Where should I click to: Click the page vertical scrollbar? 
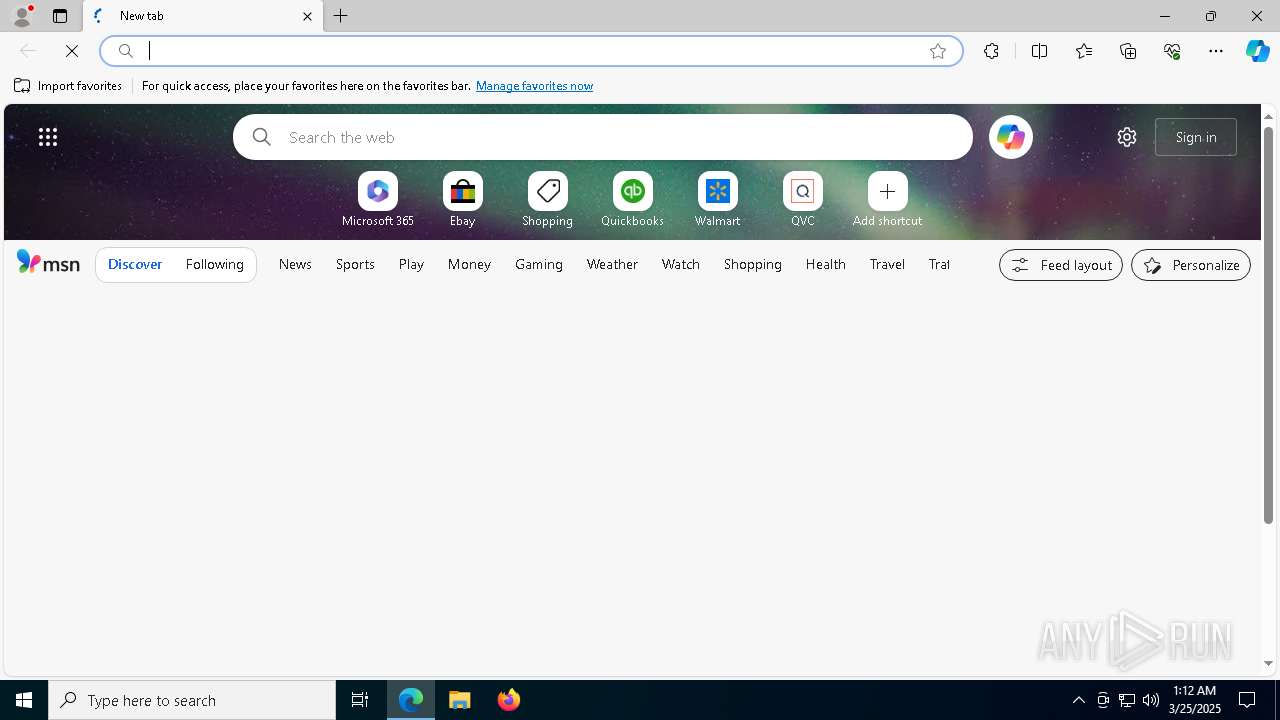1268,325
